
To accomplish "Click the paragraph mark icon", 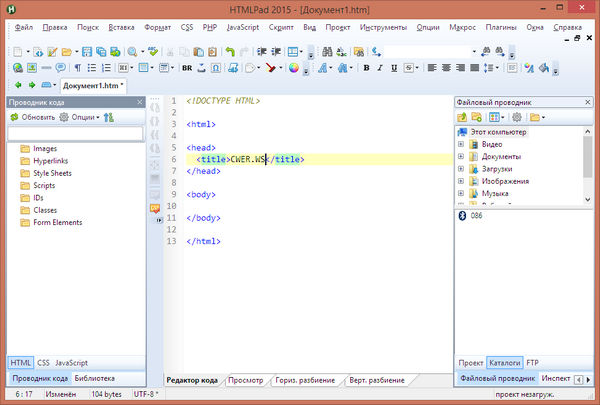I will (76, 69).
